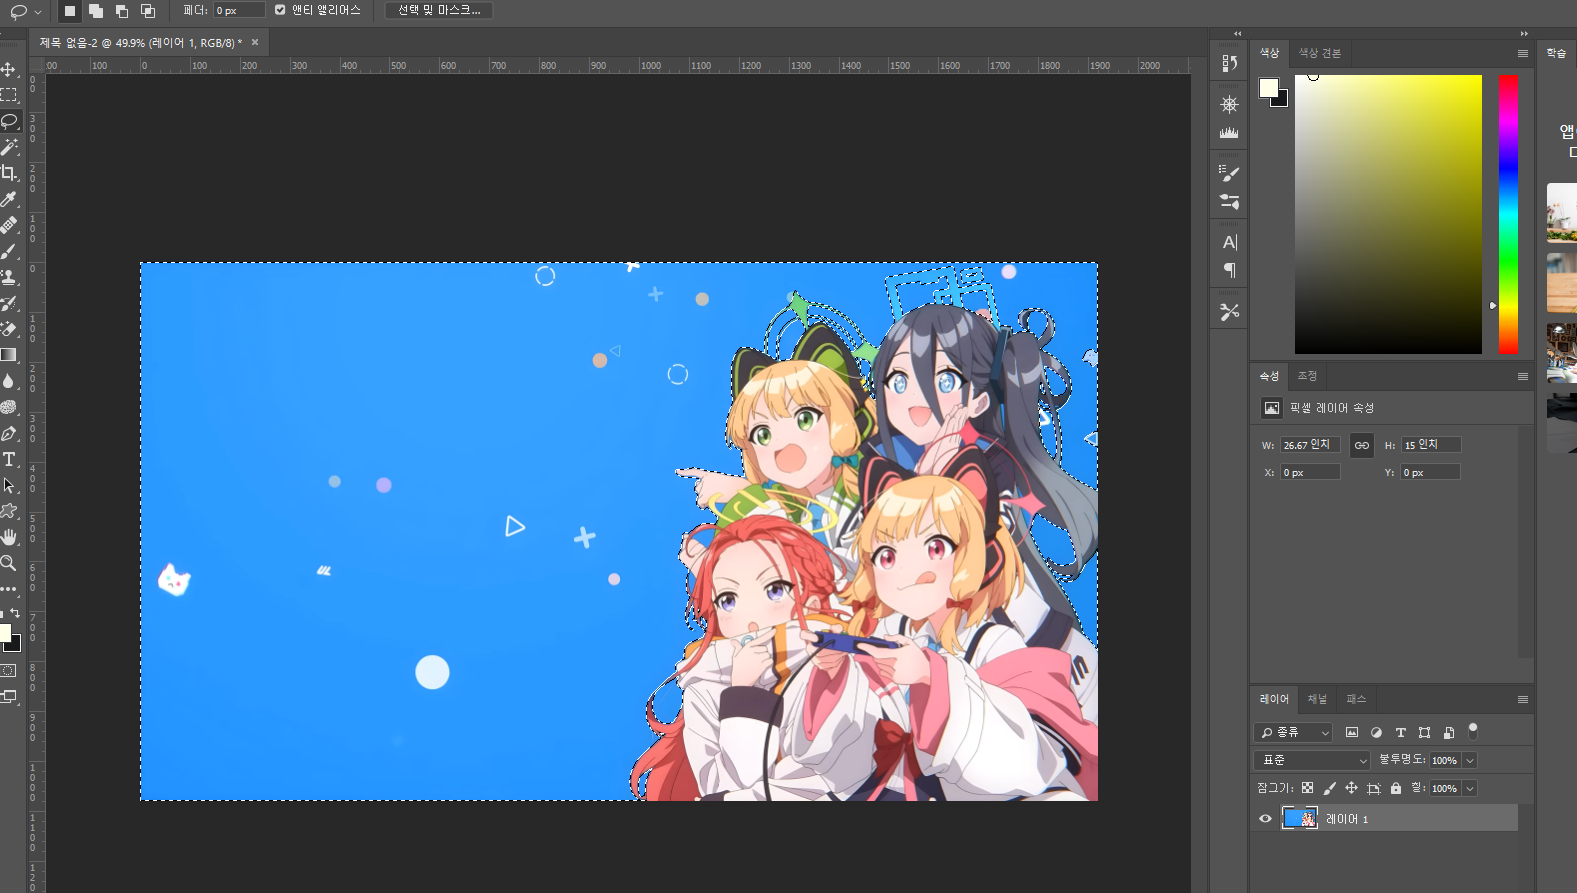1577x893 pixels.
Task: Select the Custom Shape tool
Action: (x=9, y=511)
